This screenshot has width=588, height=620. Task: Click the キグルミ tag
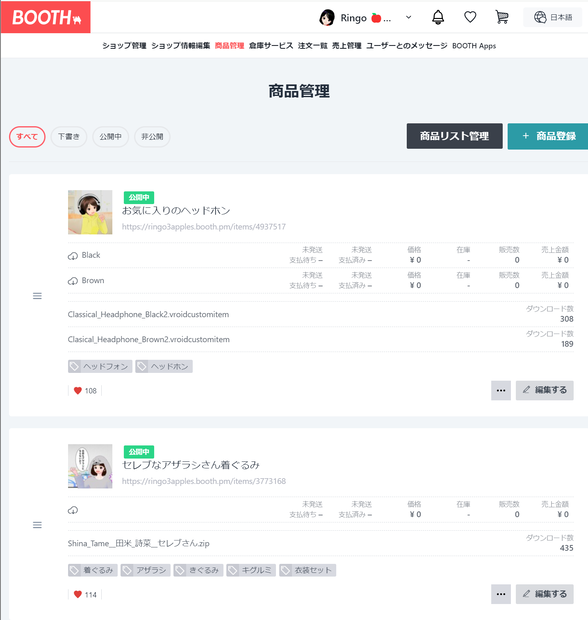(251, 570)
